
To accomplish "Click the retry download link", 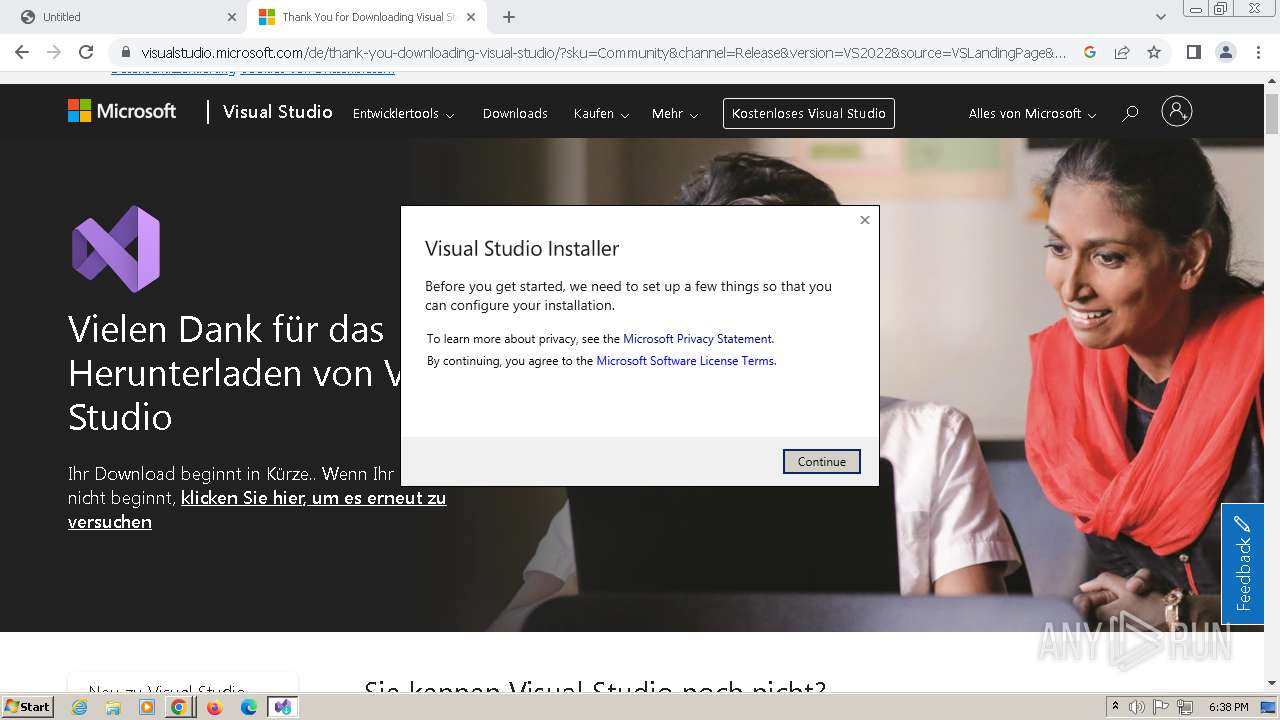I will [257, 509].
